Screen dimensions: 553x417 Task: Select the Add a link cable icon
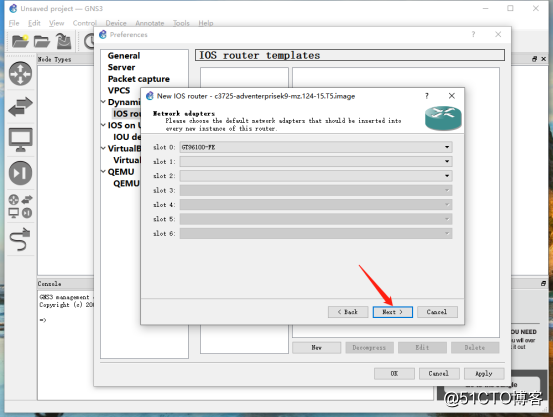pos(20,239)
